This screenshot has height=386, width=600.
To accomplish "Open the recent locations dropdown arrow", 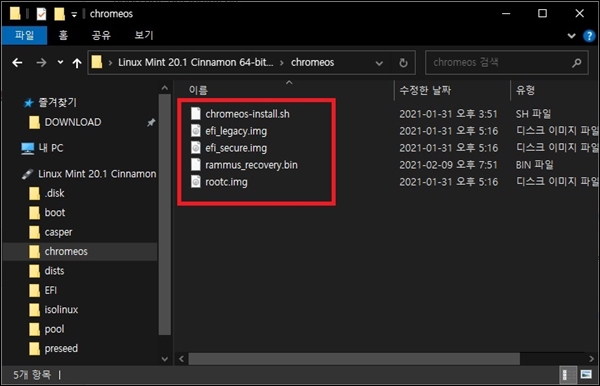I will click(x=60, y=62).
